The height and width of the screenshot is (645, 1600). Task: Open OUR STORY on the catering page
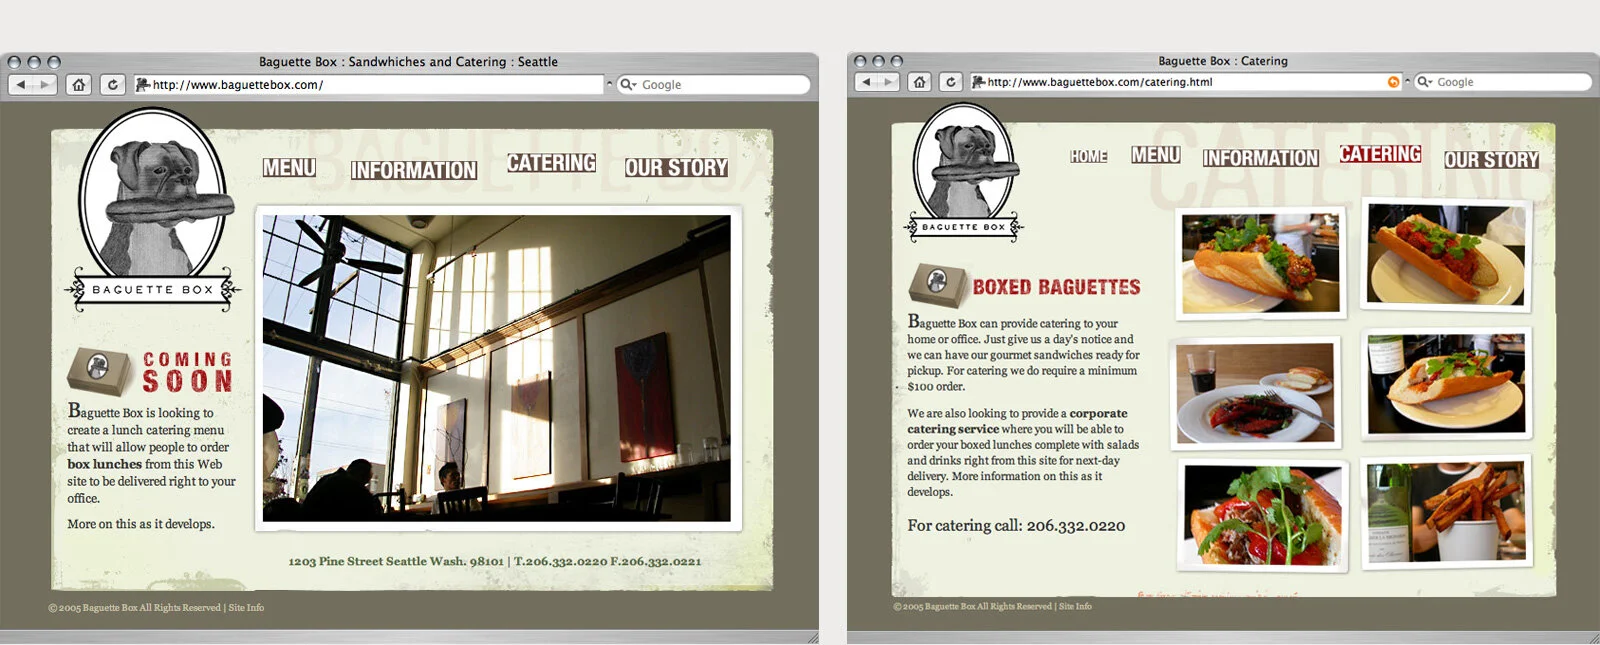point(1491,160)
